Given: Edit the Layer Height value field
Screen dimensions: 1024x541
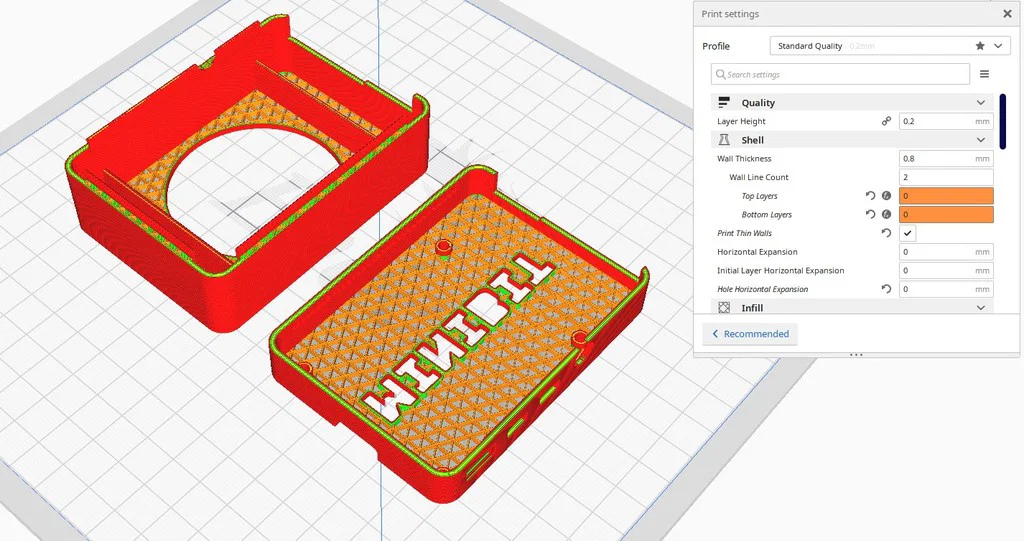Looking at the screenshot, I should (x=946, y=122).
